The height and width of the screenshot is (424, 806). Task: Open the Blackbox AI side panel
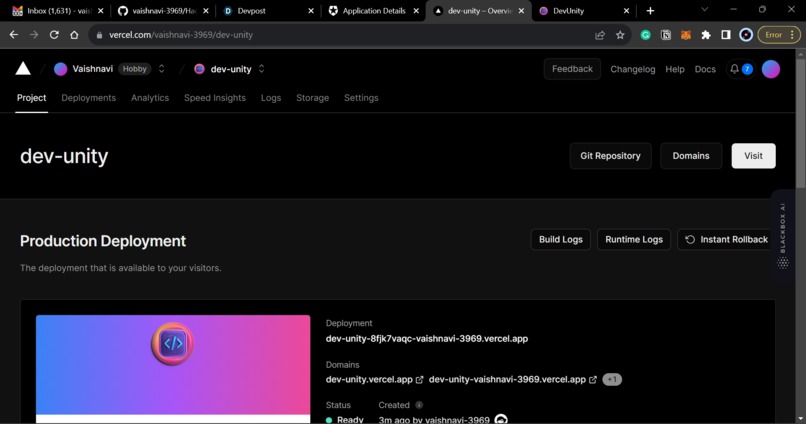[x=783, y=235]
